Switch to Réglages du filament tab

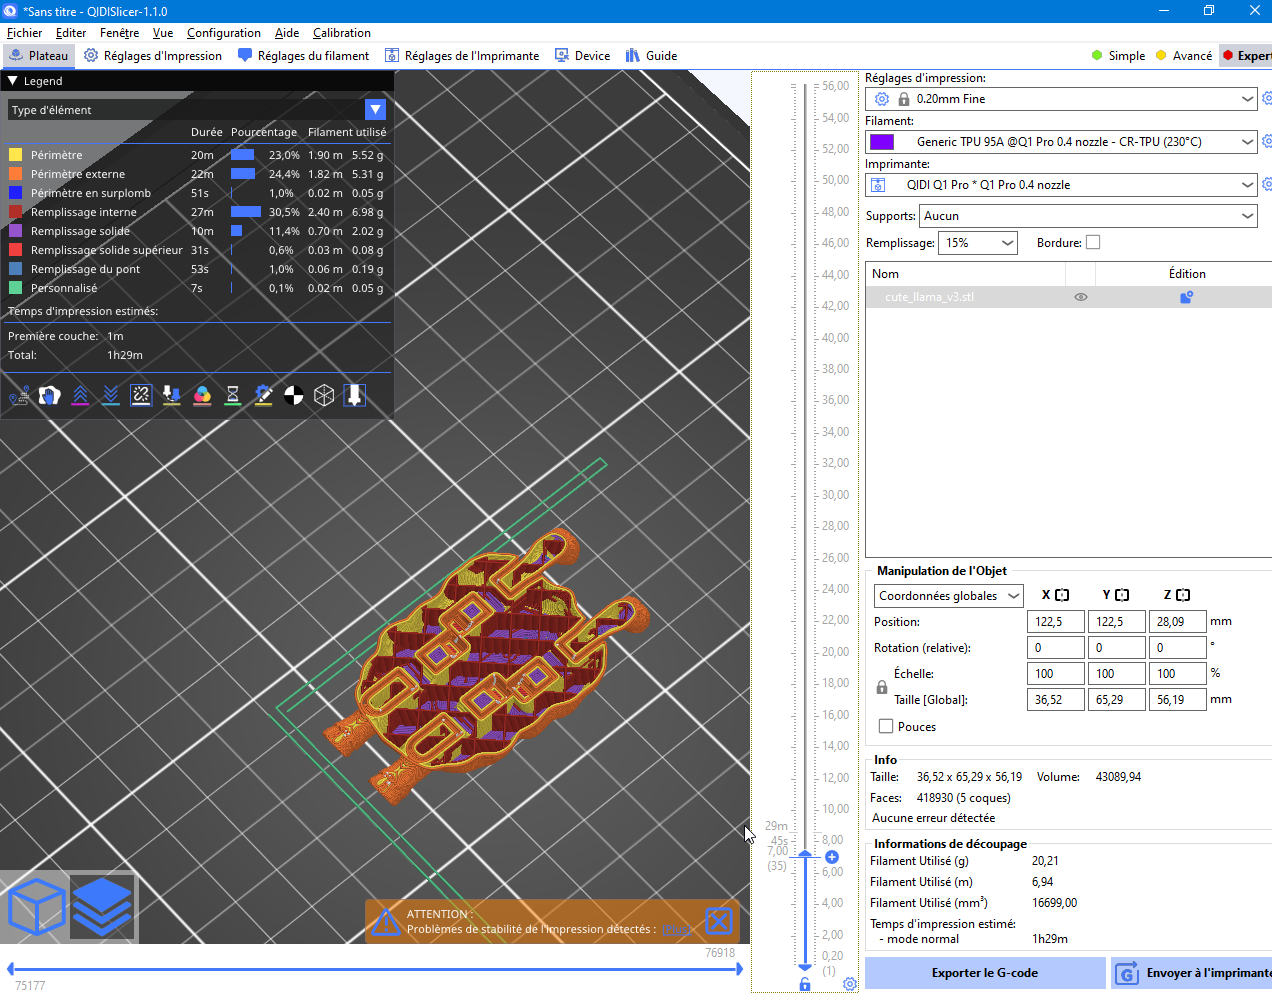[303, 56]
